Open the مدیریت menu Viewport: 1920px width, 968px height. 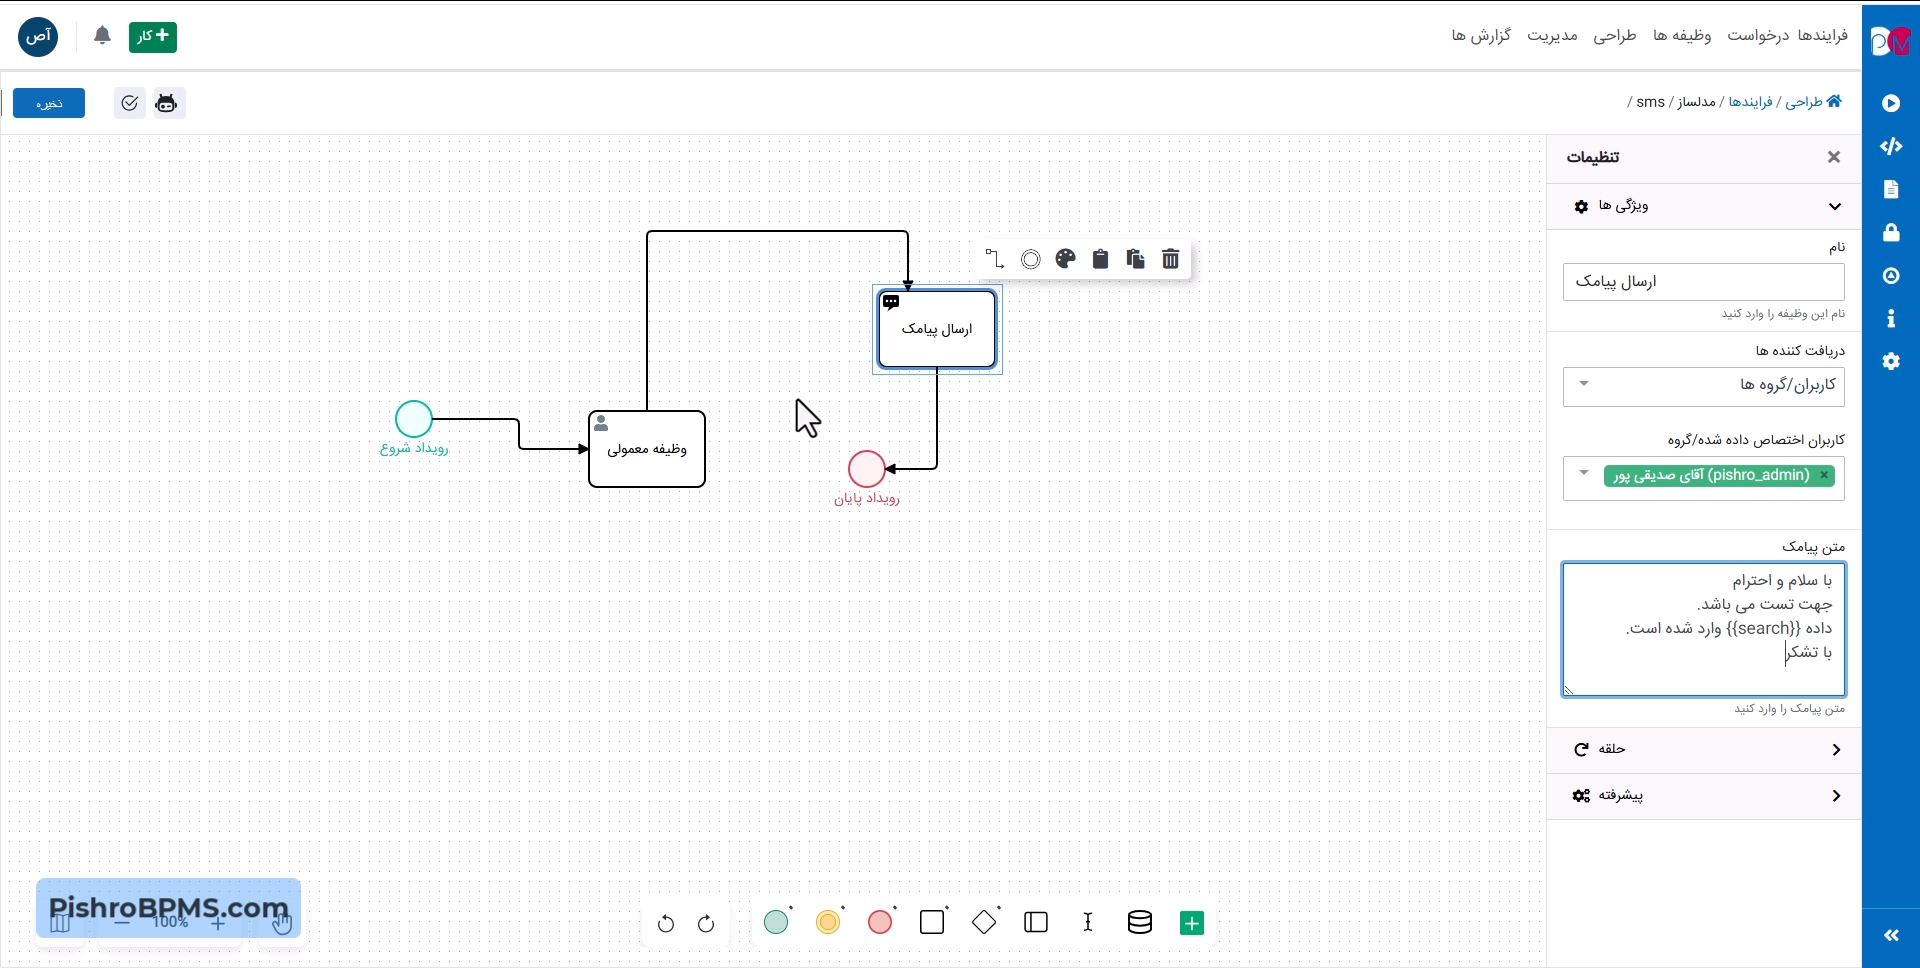click(x=1552, y=36)
